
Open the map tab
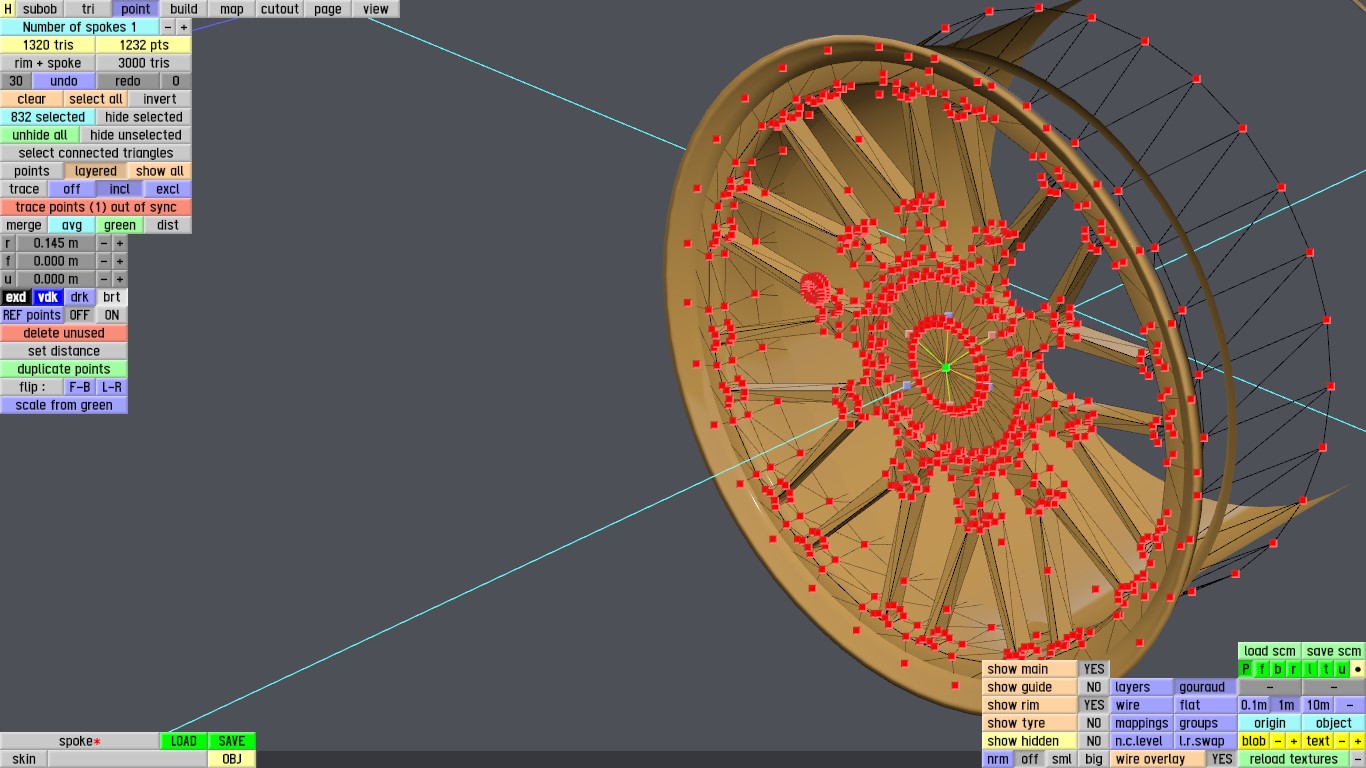pos(232,9)
